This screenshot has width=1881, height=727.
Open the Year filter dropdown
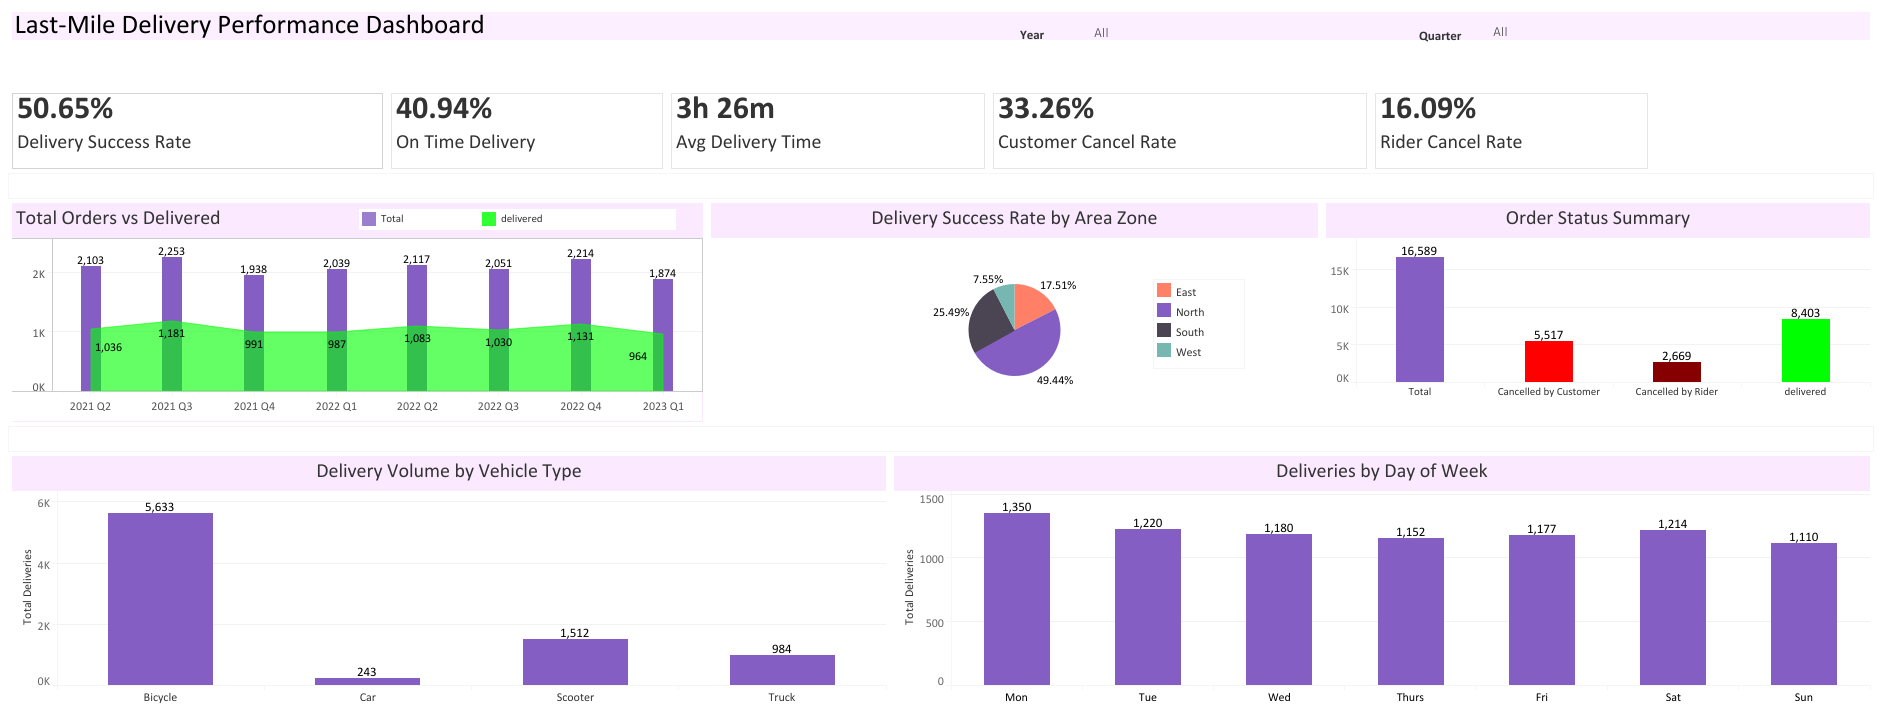coord(1101,33)
